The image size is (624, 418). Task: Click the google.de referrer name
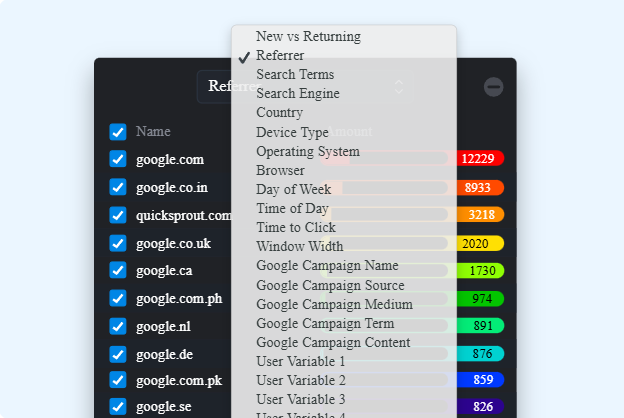click(165, 354)
